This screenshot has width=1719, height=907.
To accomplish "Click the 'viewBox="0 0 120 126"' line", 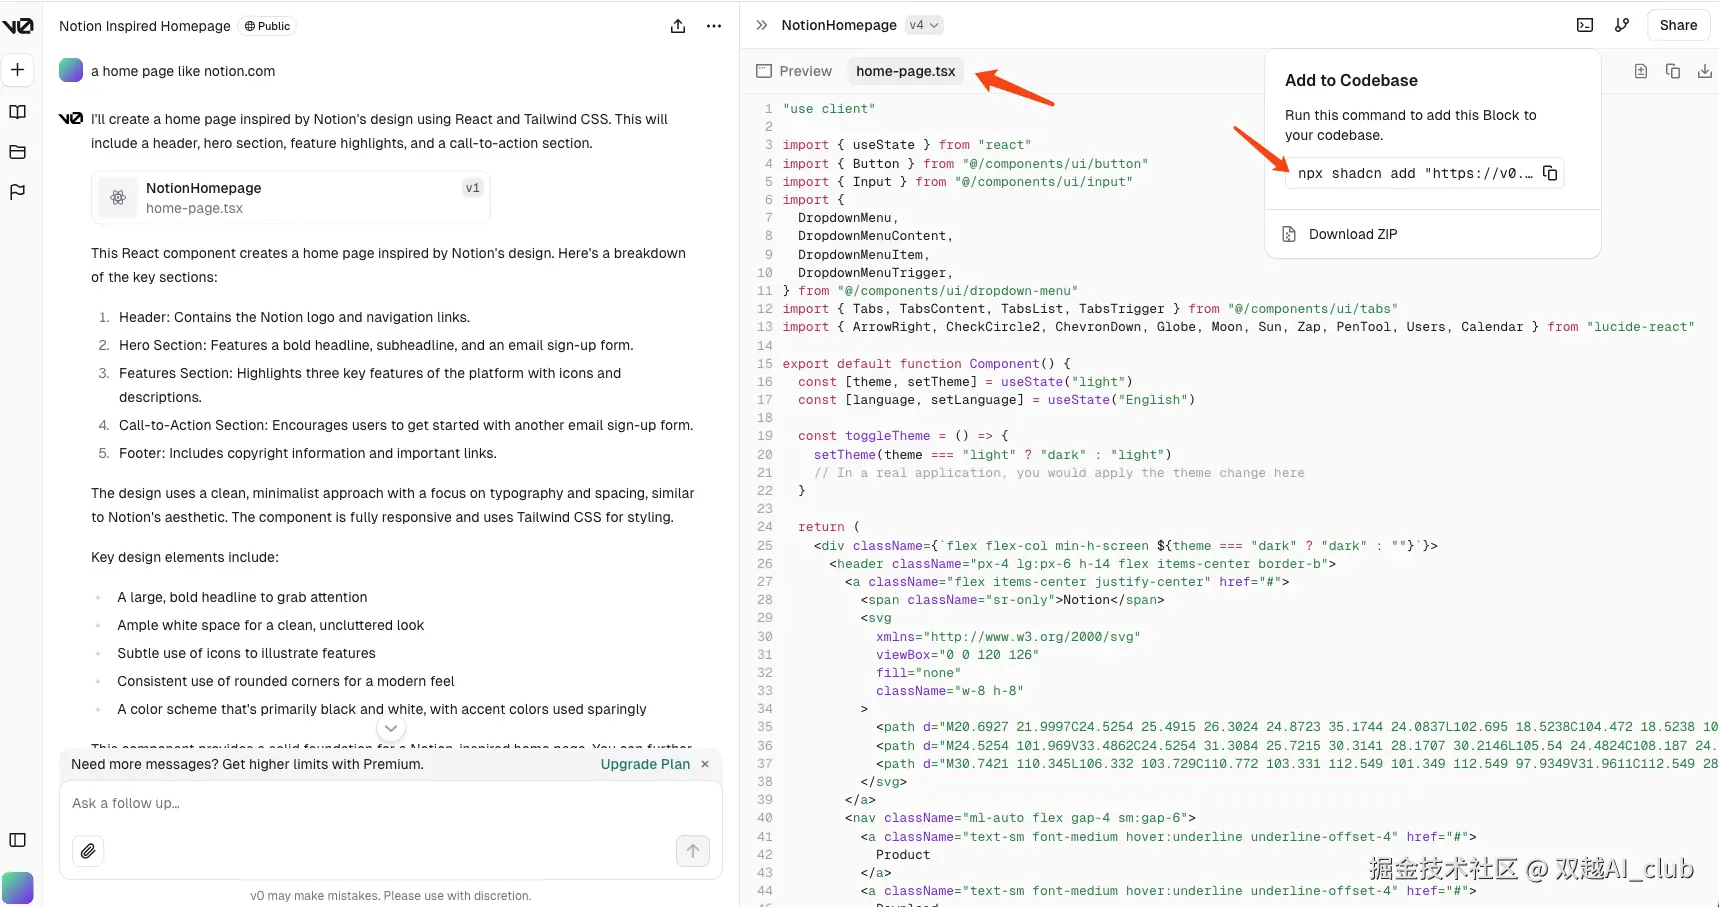I will (x=958, y=655).
